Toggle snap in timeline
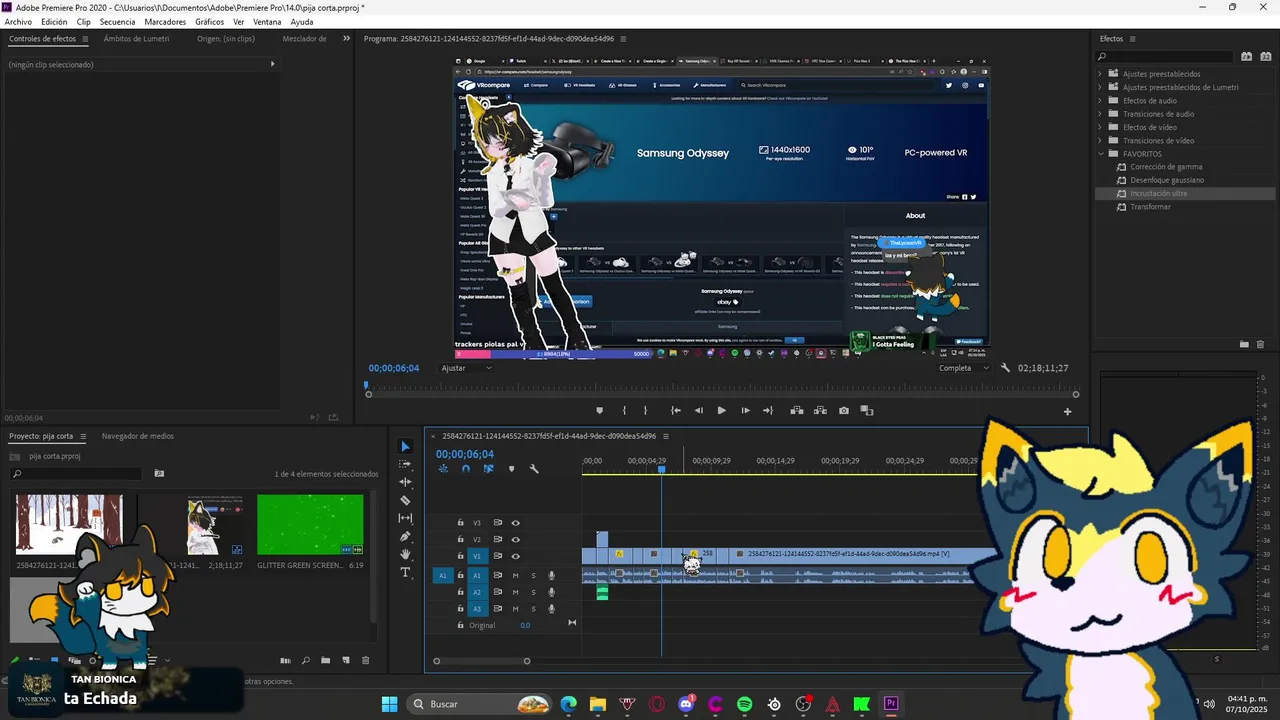Viewport: 1280px width, 720px height. click(x=465, y=468)
